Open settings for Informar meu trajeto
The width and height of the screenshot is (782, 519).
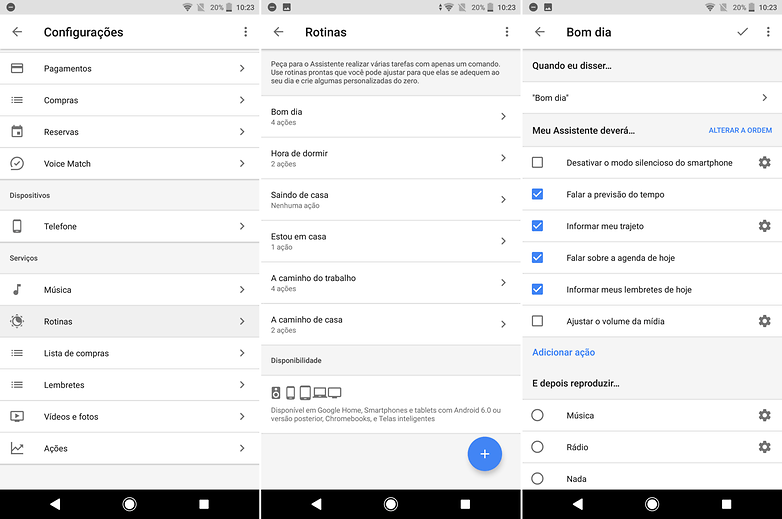pos(765,226)
